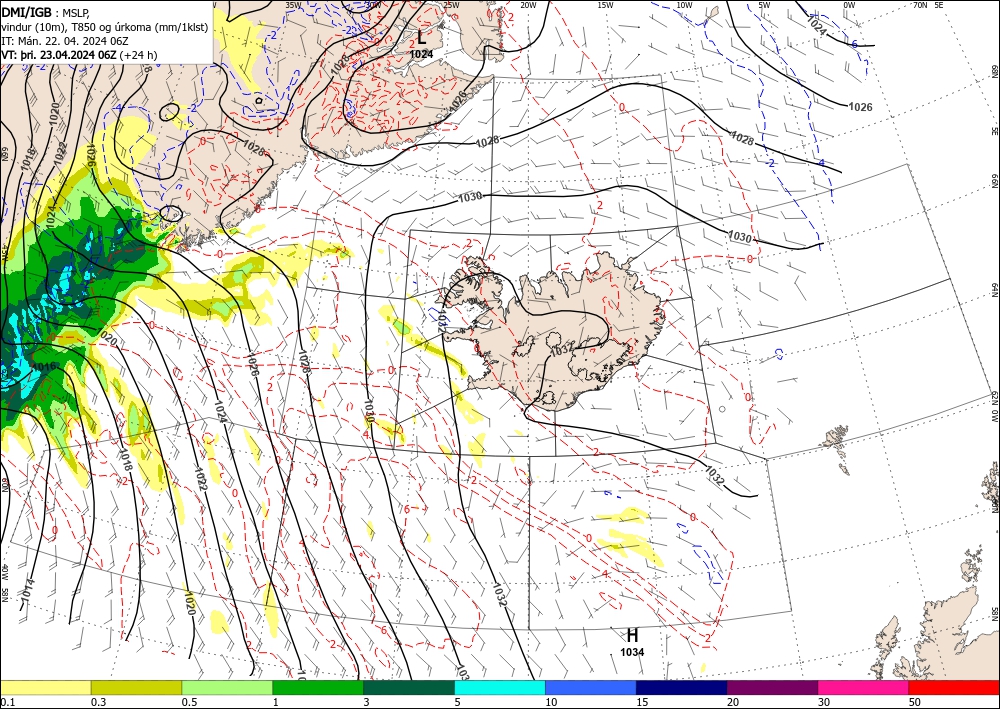Click the '0.5' legend value

pyautogui.click(x=189, y=702)
